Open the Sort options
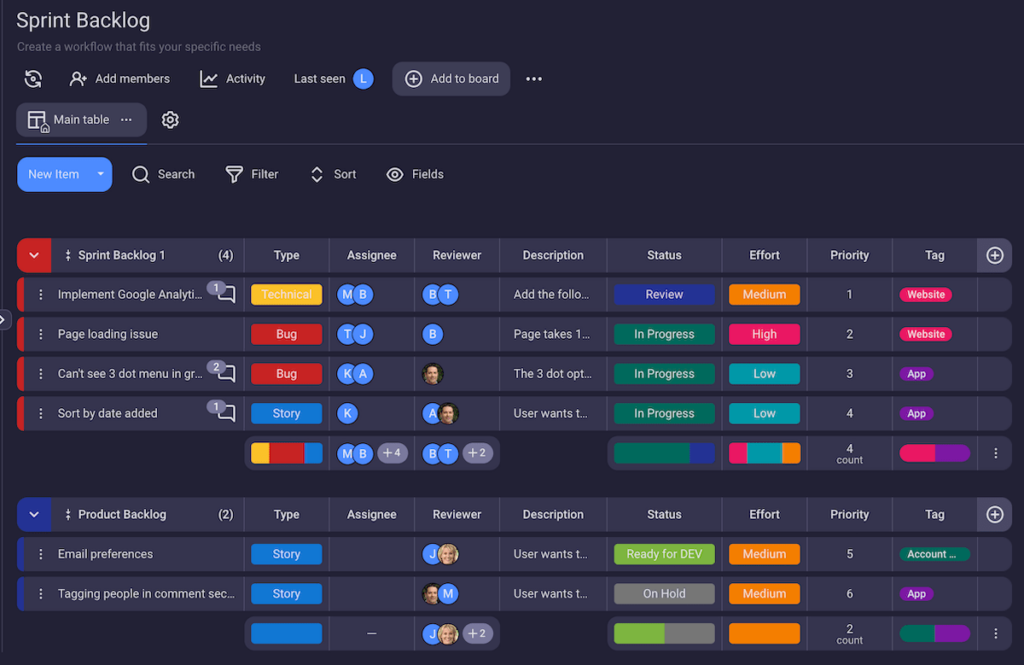The image size is (1024, 665). pos(333,174)
